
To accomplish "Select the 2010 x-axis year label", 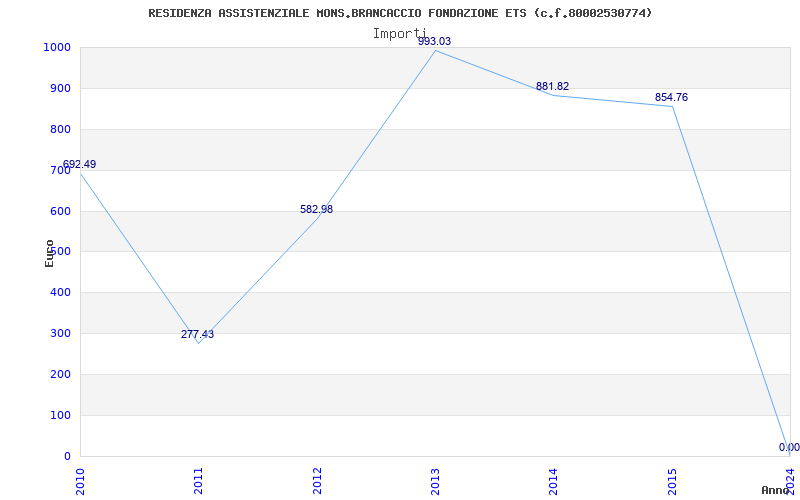I will [80, 481].
